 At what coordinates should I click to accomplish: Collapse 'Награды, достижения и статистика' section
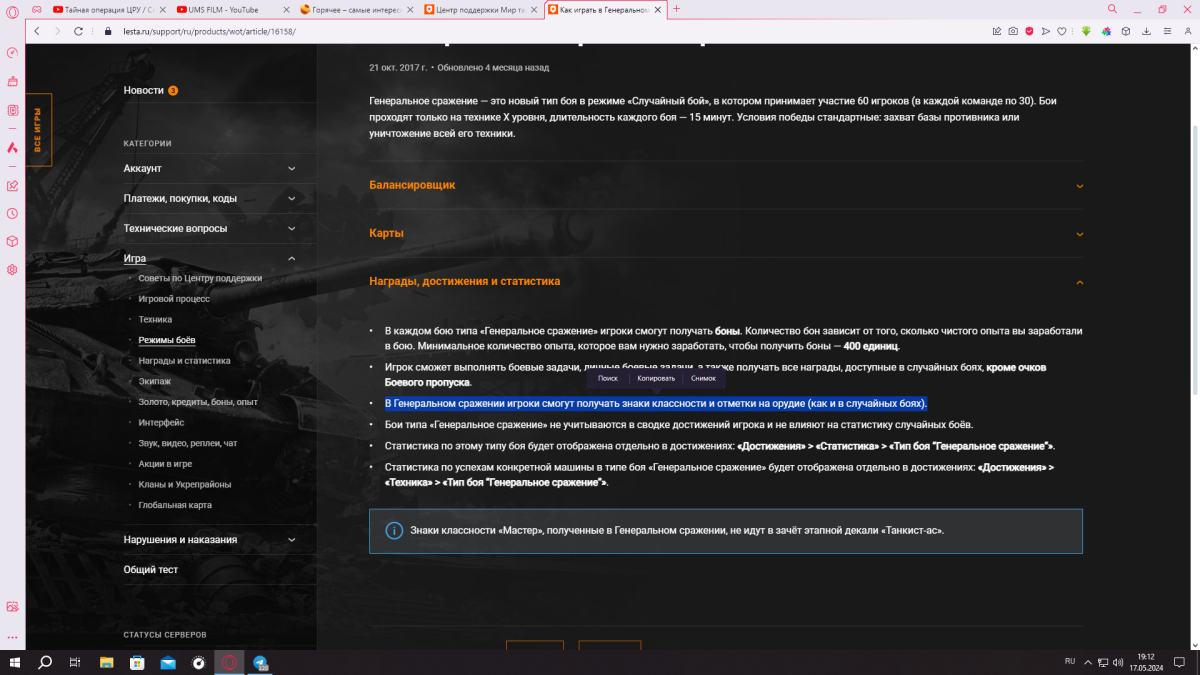pos(726,281)
